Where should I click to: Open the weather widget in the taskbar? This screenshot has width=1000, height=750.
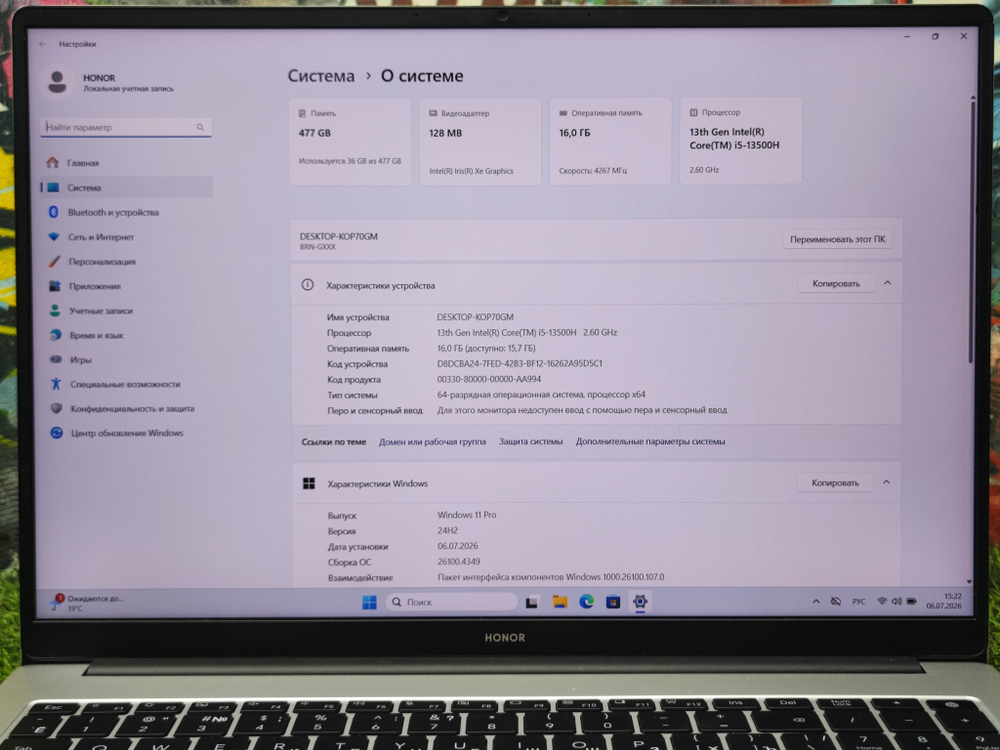[89, 603]
